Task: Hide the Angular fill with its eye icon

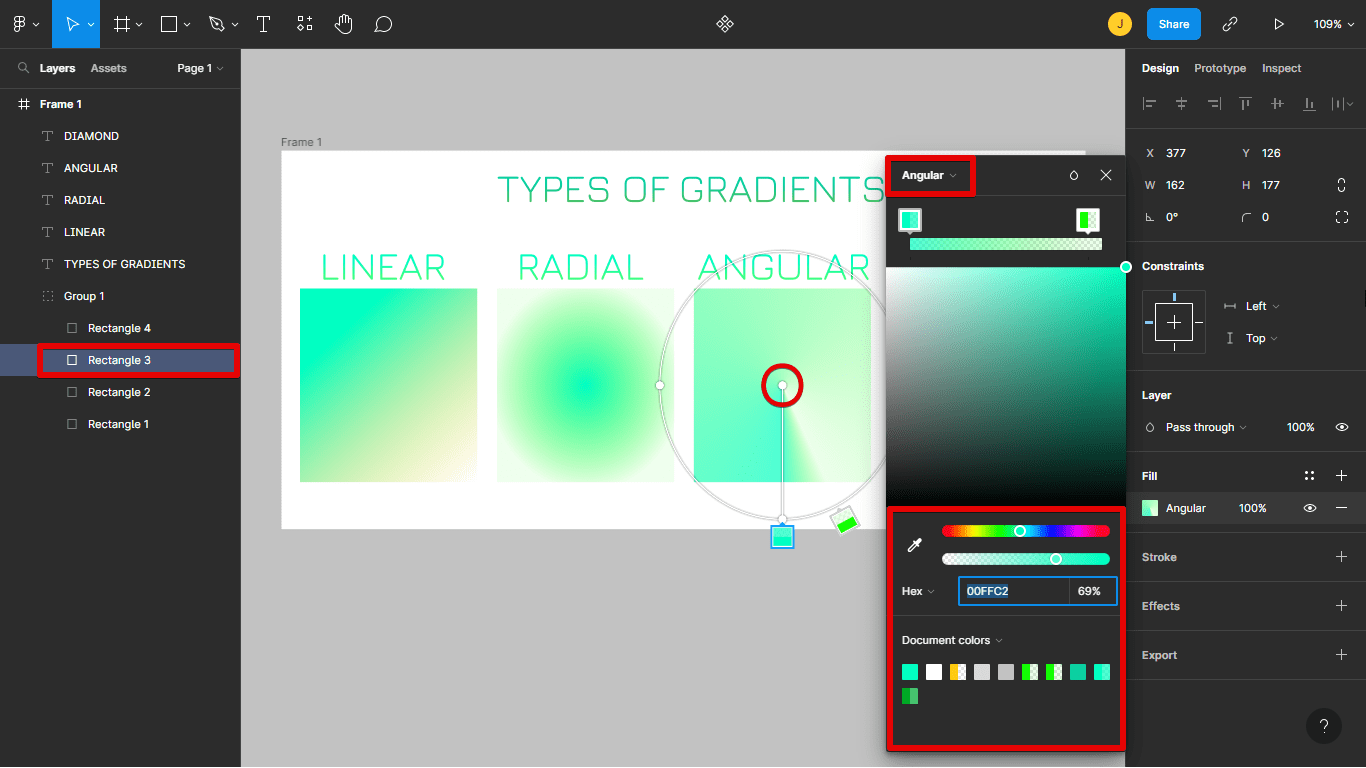Action: 1309,507
